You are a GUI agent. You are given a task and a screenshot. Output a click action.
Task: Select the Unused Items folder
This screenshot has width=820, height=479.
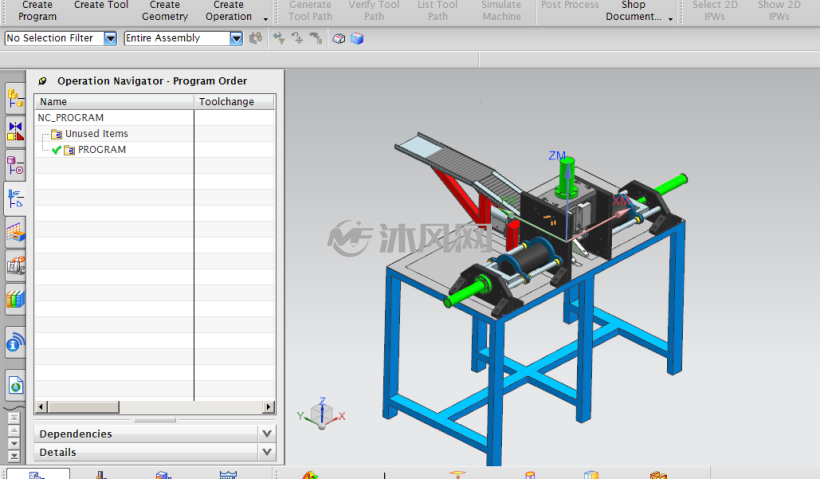[x=96, y=134]
